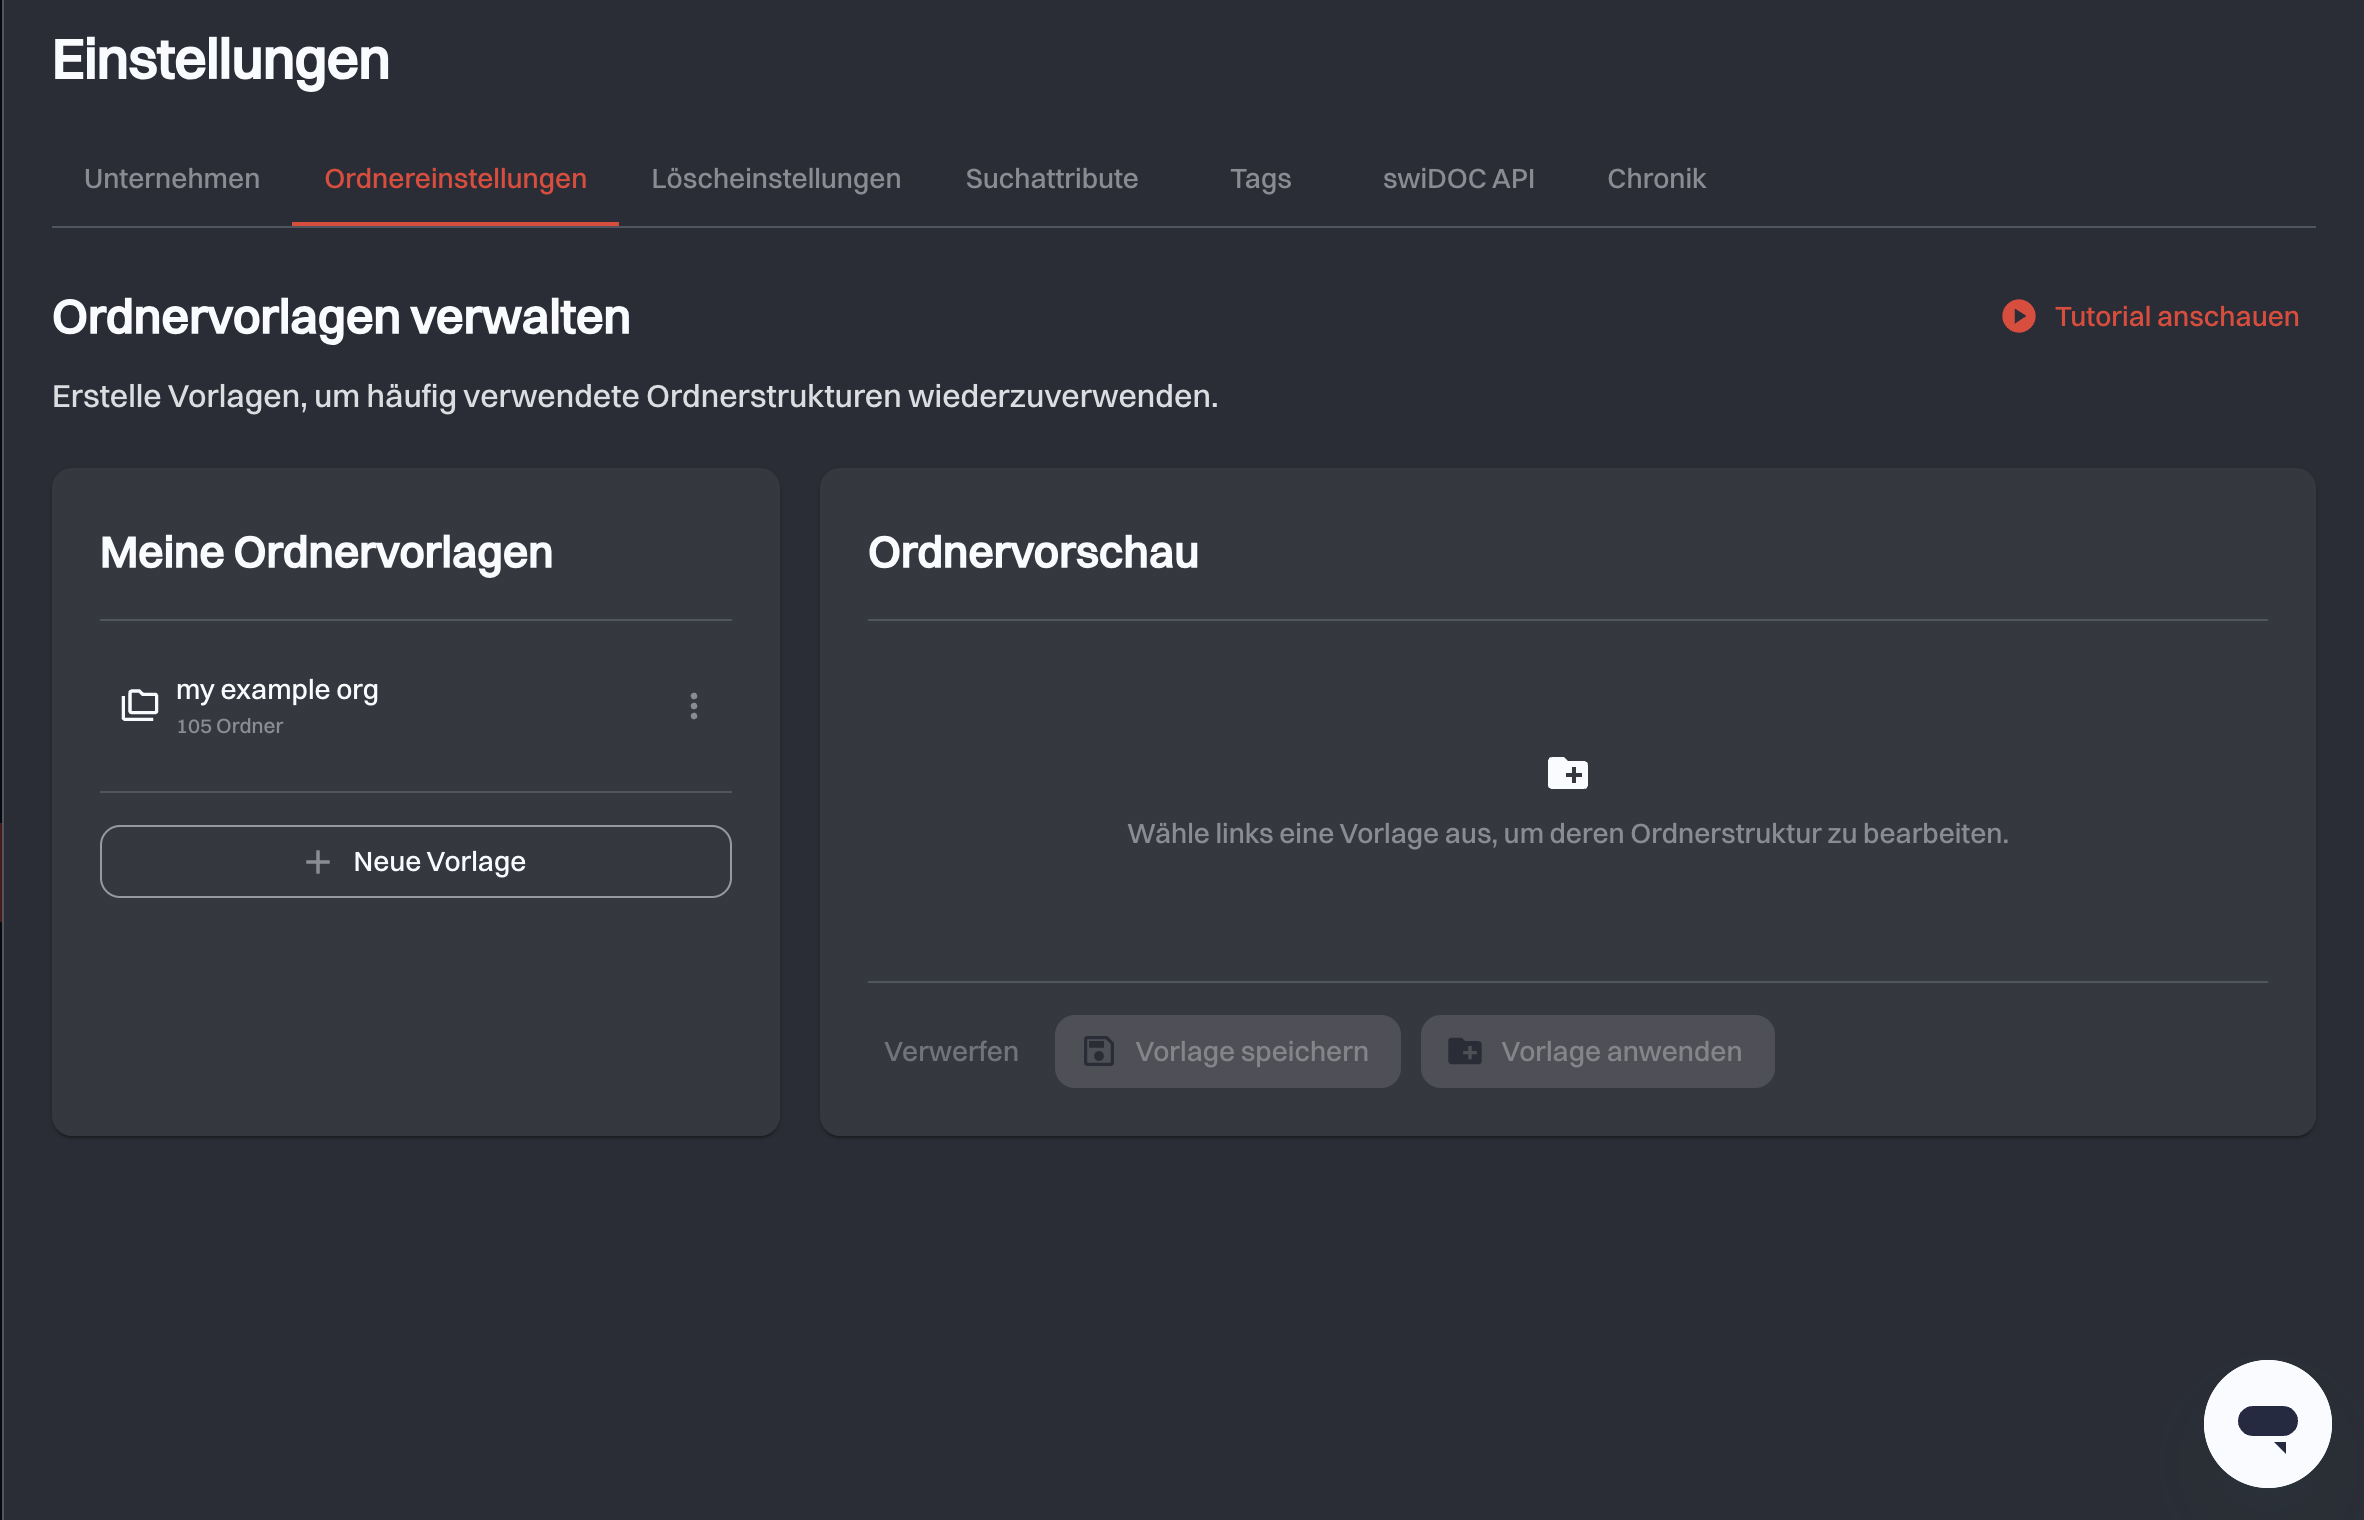Open the chat support bubble
This screenshot has width=2364, height=1520.
coord(2267,1423)
